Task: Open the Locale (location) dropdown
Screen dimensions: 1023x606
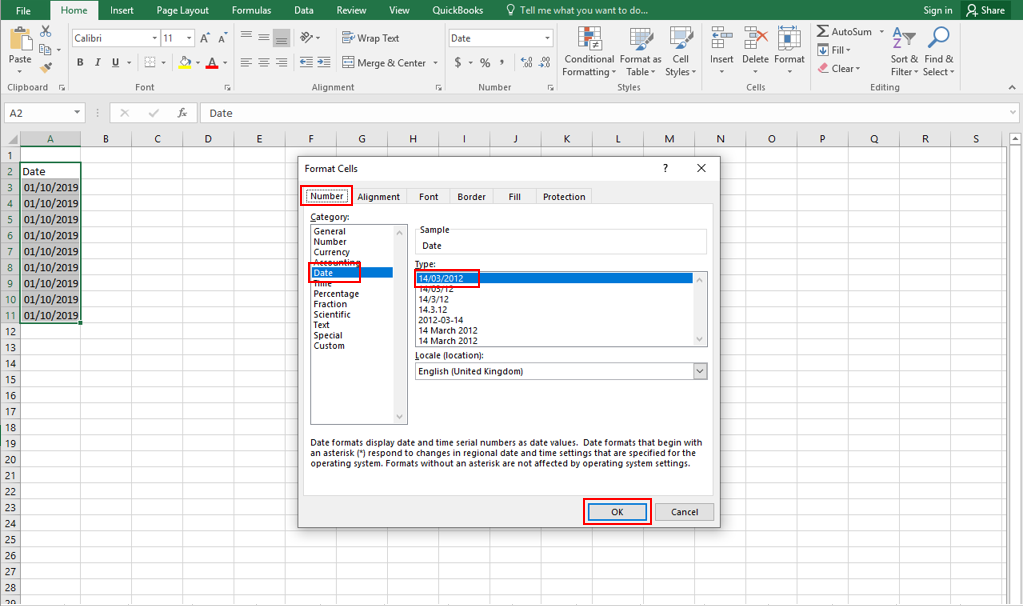Action: click(x=700, y=371)
